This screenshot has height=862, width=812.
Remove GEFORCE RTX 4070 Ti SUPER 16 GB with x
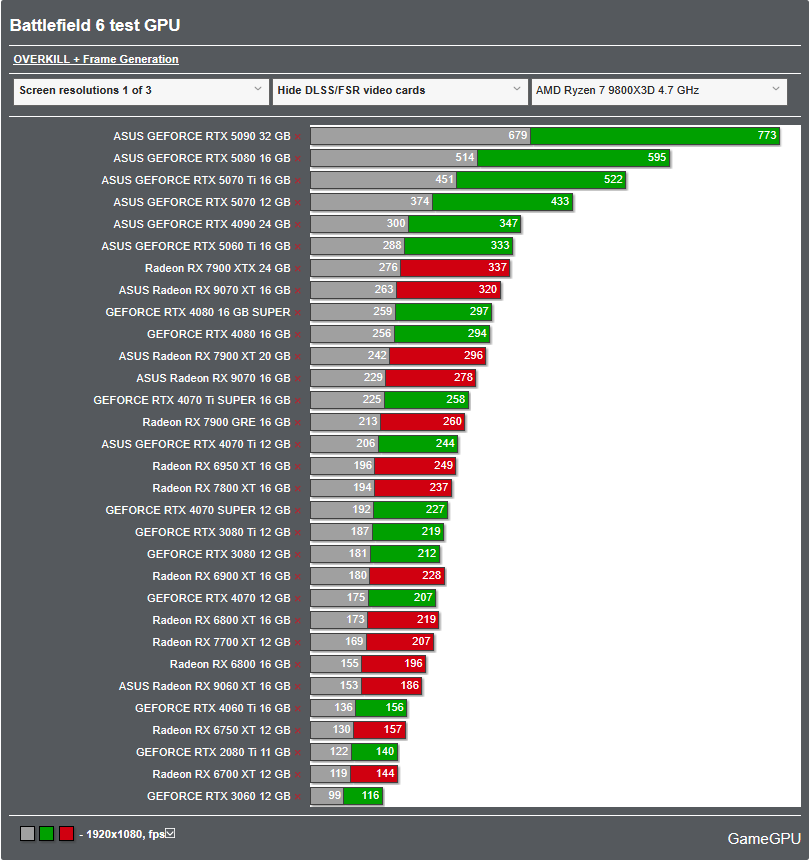297,401
